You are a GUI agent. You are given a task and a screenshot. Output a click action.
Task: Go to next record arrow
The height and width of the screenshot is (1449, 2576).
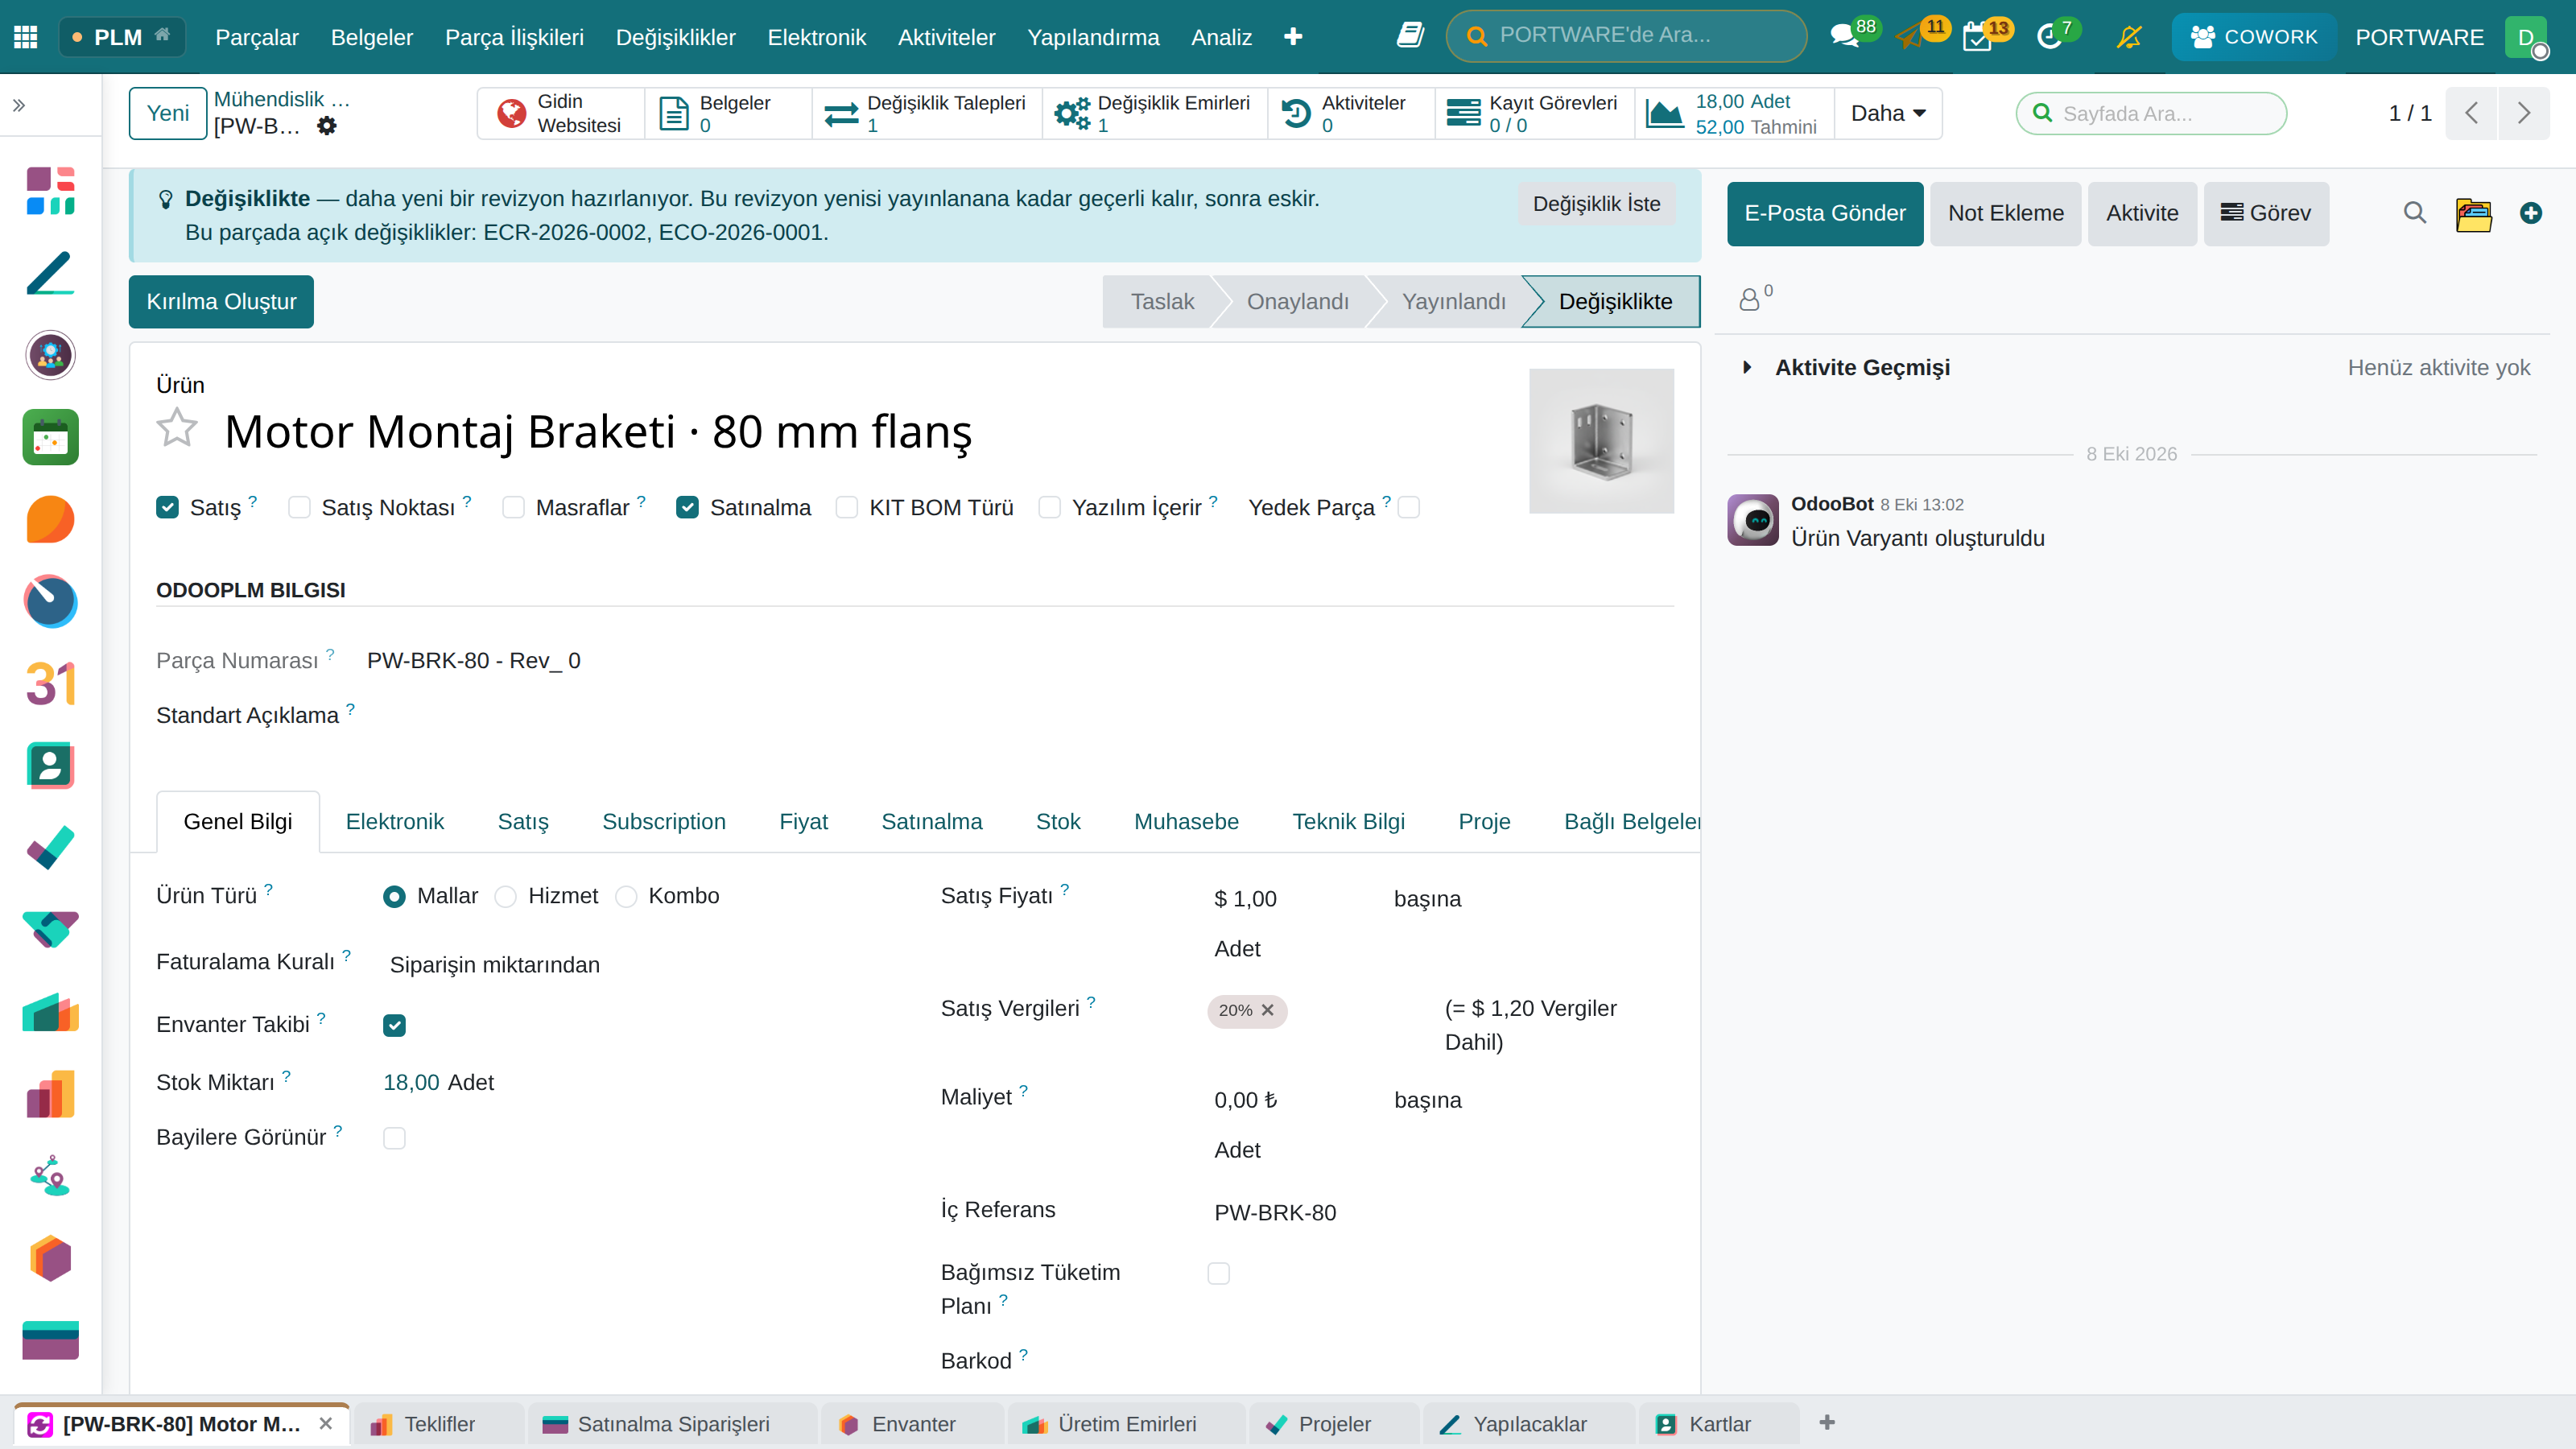coord(2524,113)
